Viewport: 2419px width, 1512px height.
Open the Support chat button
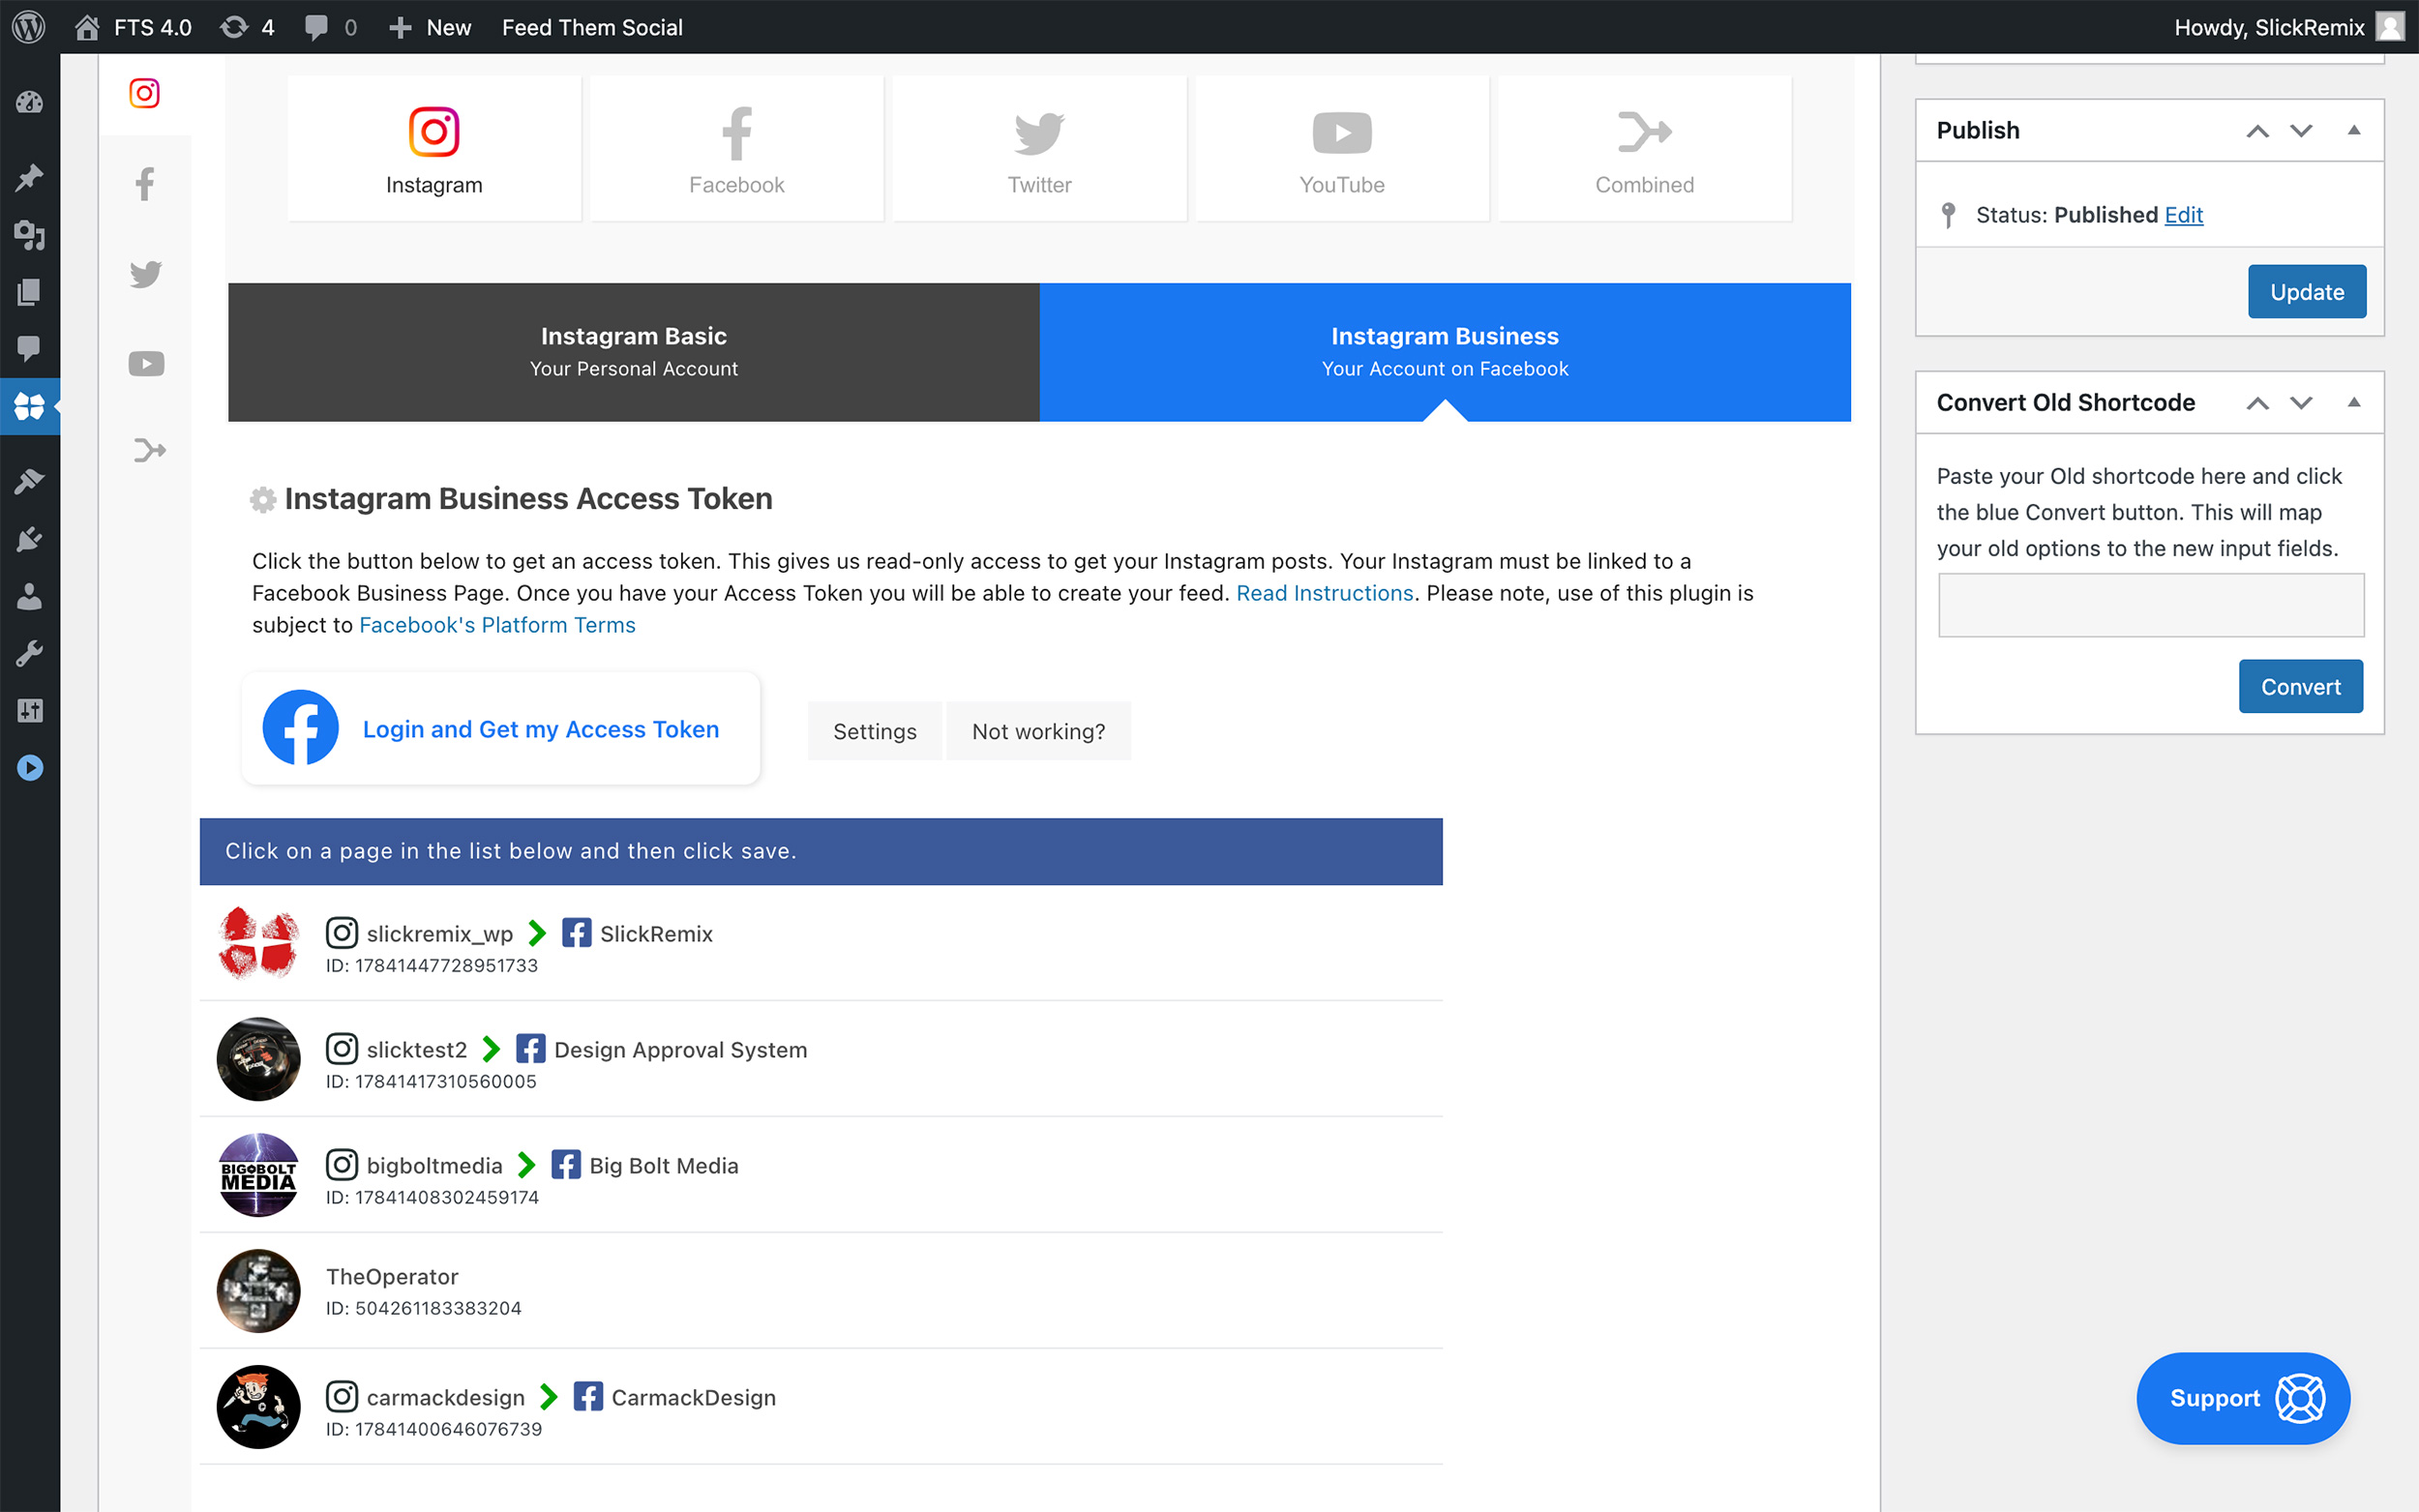2243,1398
